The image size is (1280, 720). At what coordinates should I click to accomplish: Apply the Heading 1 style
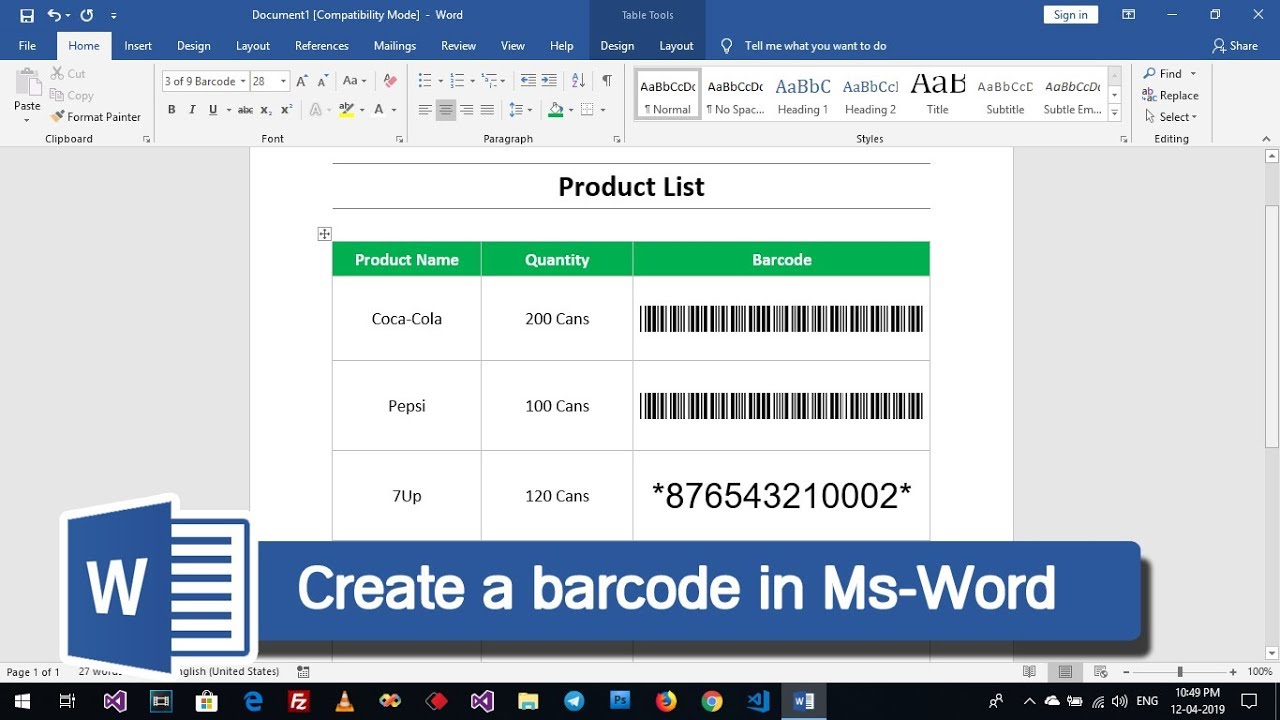[802, 95]
